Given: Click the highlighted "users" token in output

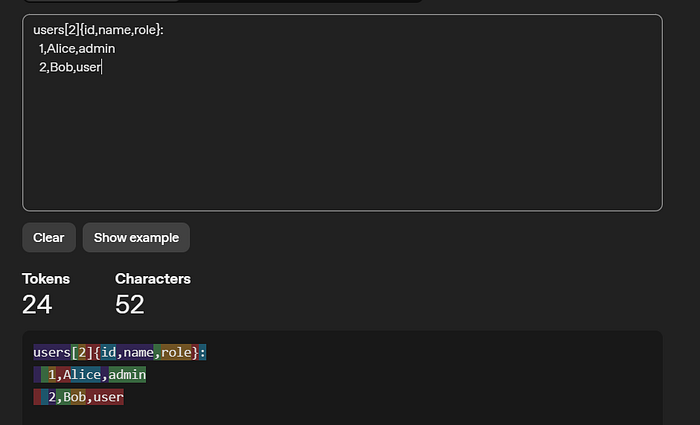Looking at the screenshot, I should (x=53, y=352).
